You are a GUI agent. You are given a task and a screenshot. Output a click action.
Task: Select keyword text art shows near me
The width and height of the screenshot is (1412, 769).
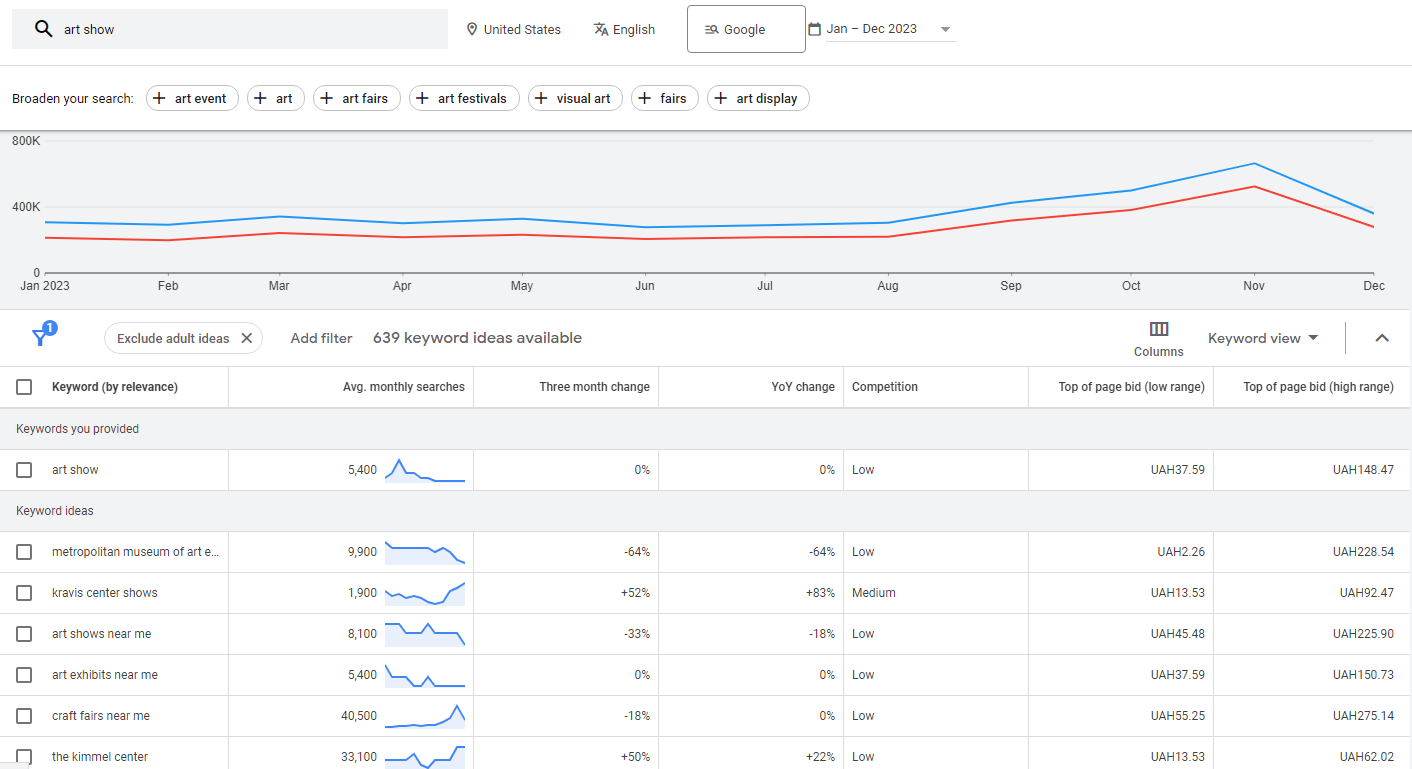coord(102,634)
